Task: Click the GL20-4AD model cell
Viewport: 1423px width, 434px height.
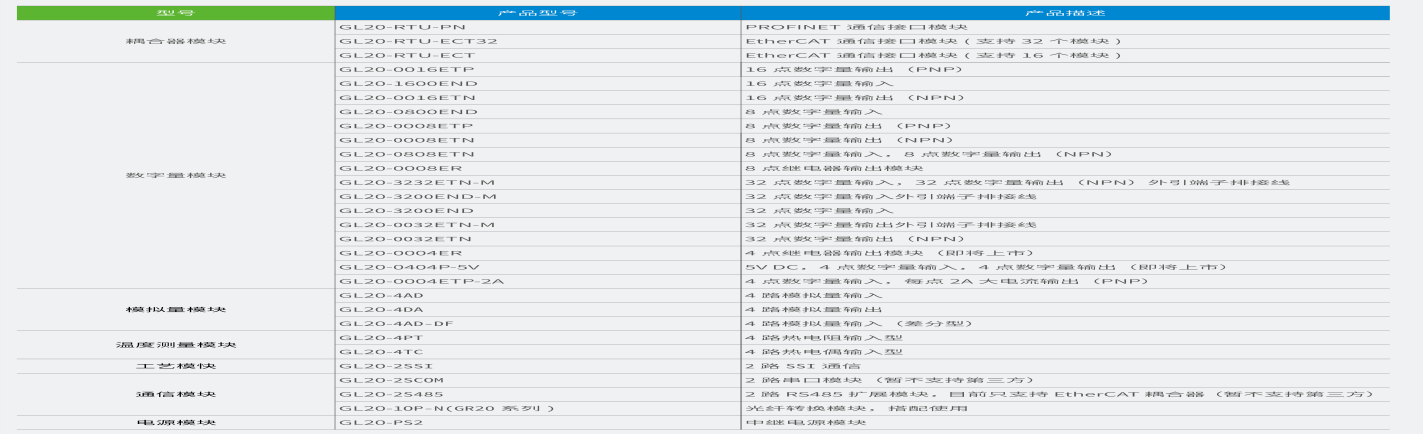Action: click(x=537, y=295)
